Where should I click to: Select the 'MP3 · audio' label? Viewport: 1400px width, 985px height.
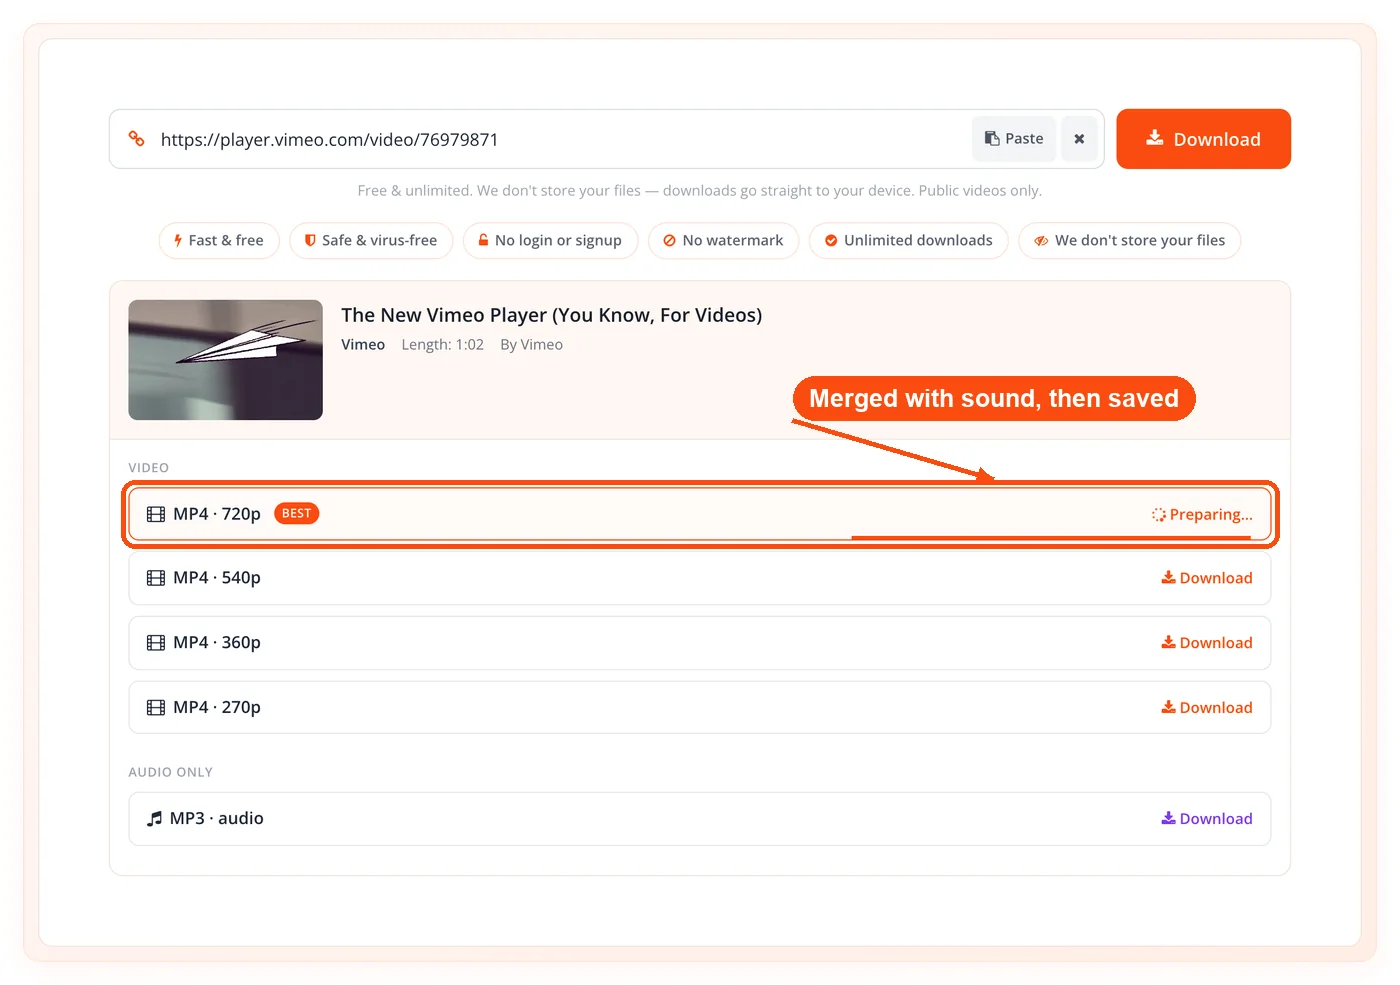pos(217,819)
